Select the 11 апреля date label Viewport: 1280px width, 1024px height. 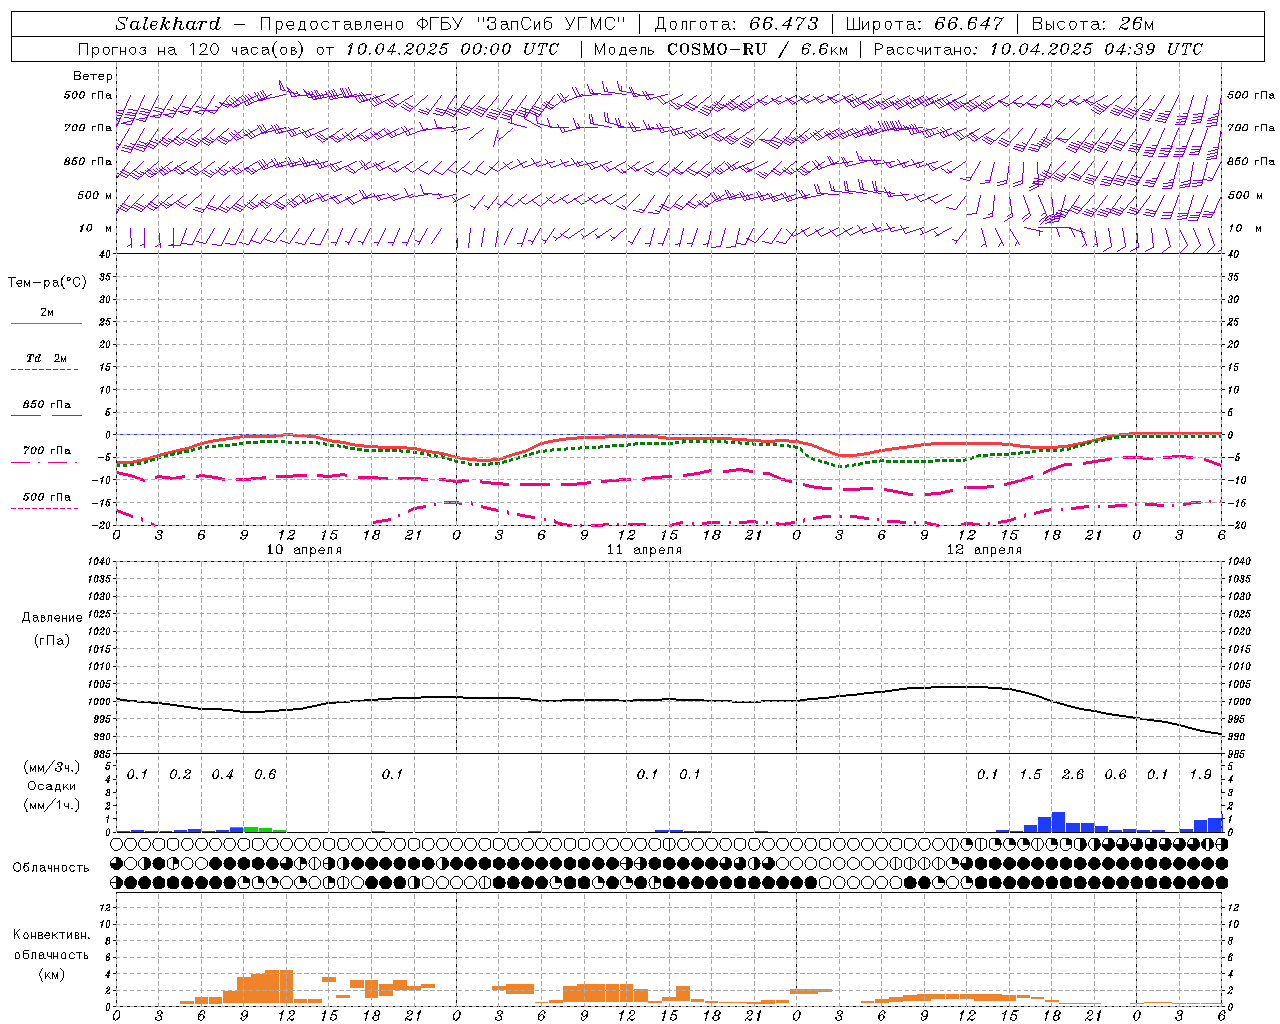pyautogui.click(x=644, y=550)
